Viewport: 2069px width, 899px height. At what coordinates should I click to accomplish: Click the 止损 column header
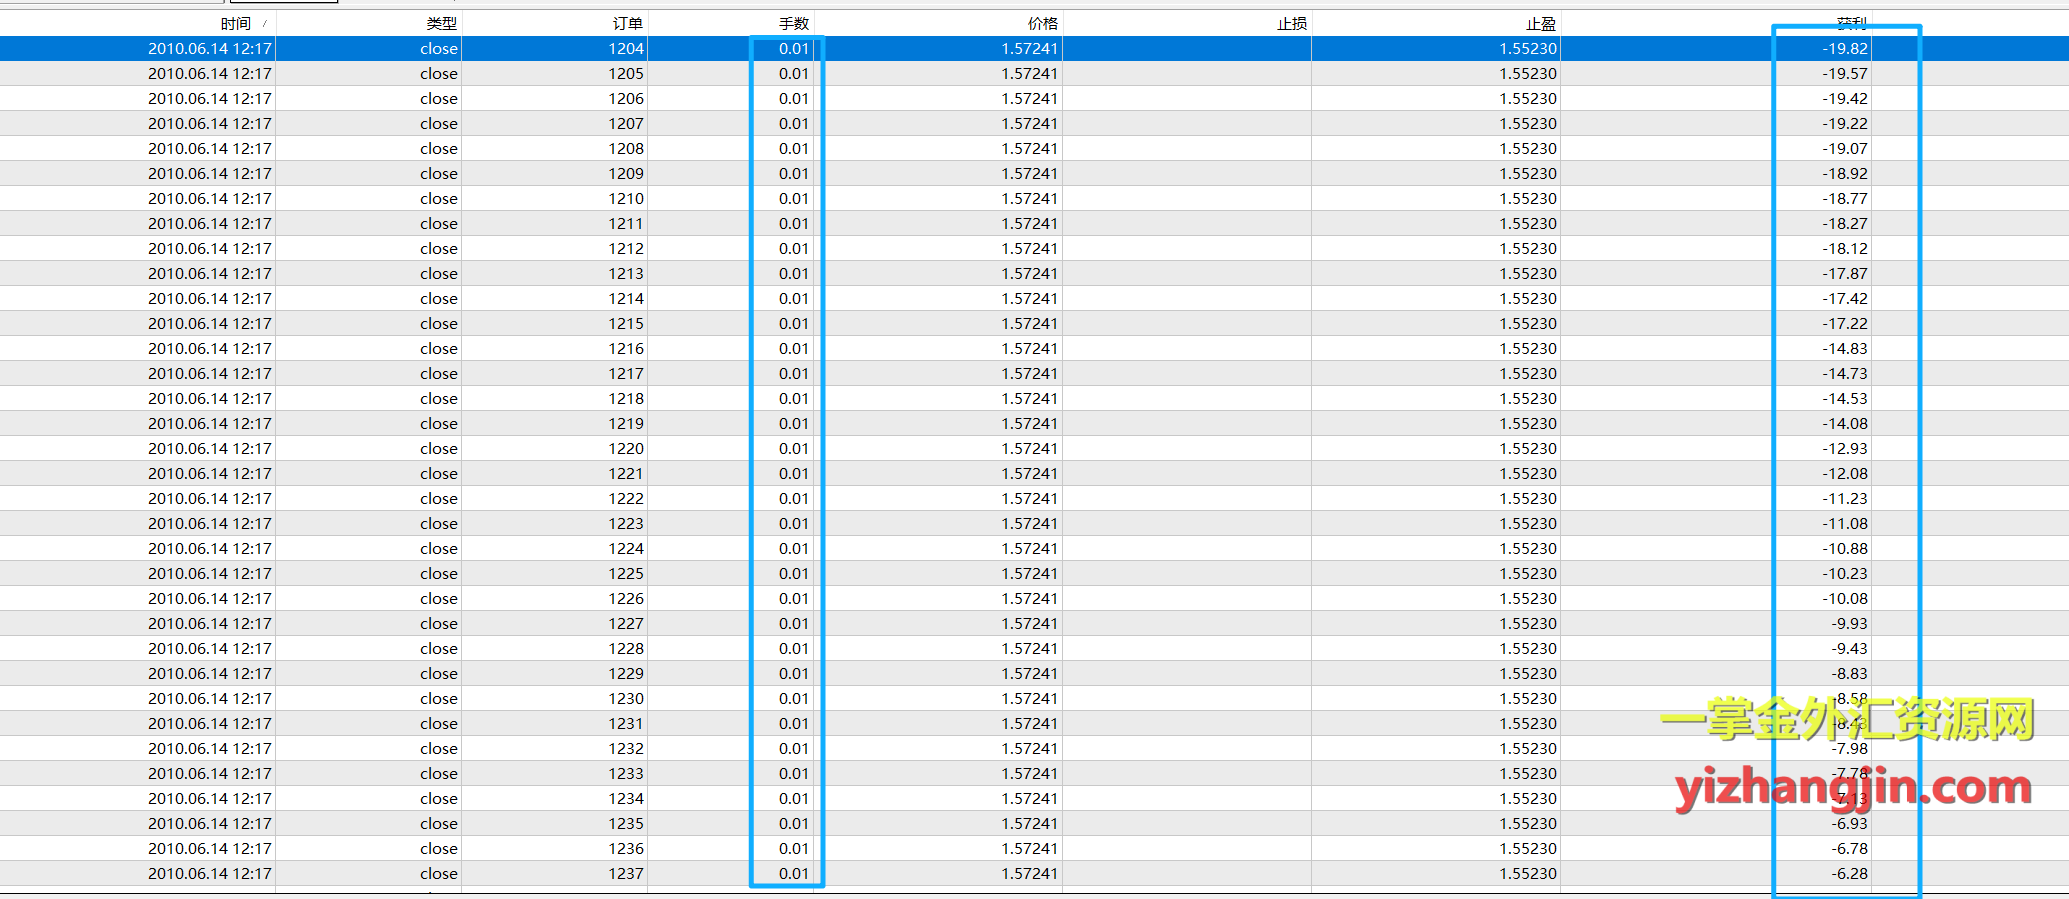tap(1291, 23)
